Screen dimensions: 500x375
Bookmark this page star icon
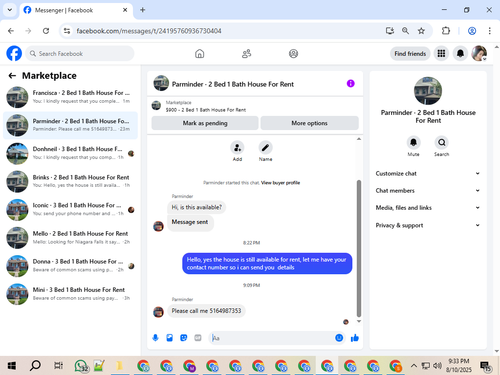(x=421, y=31)
